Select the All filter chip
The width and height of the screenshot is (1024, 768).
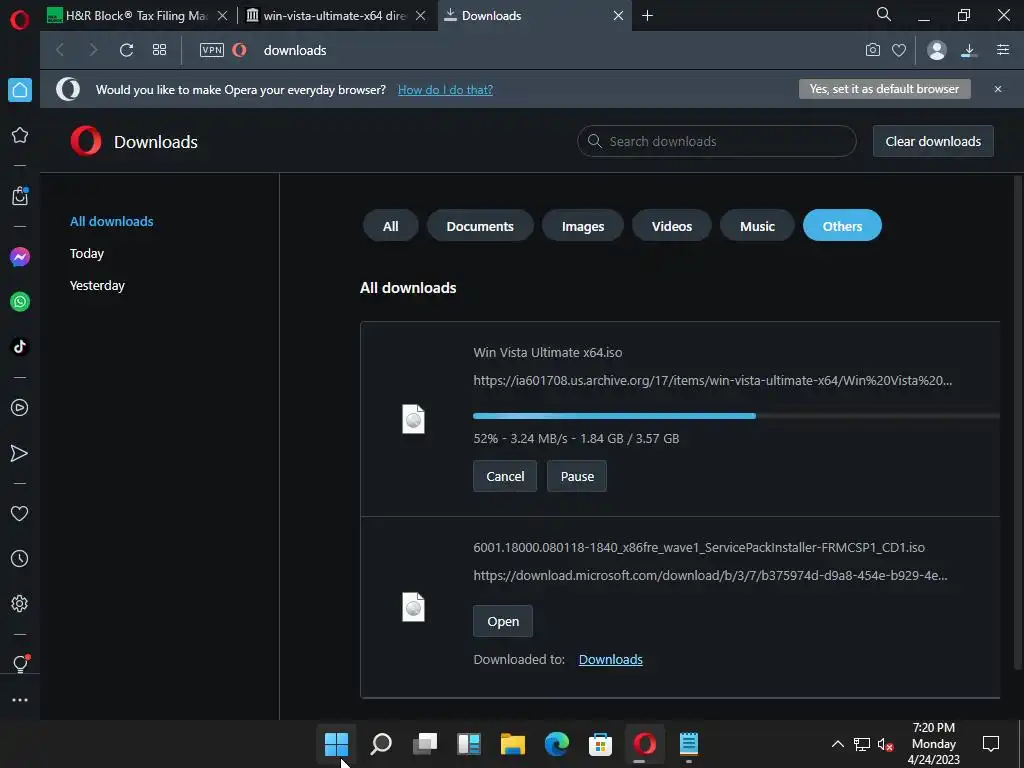tap(391, 226)
